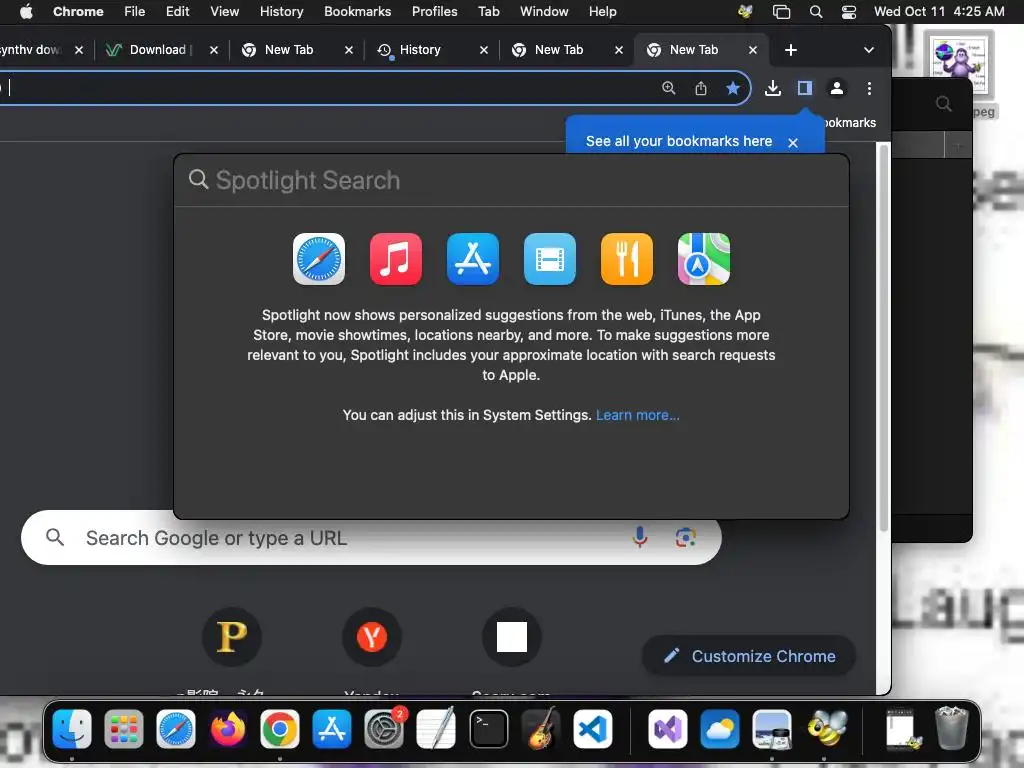Open the Chrome three-dot menu

point(869,88)
